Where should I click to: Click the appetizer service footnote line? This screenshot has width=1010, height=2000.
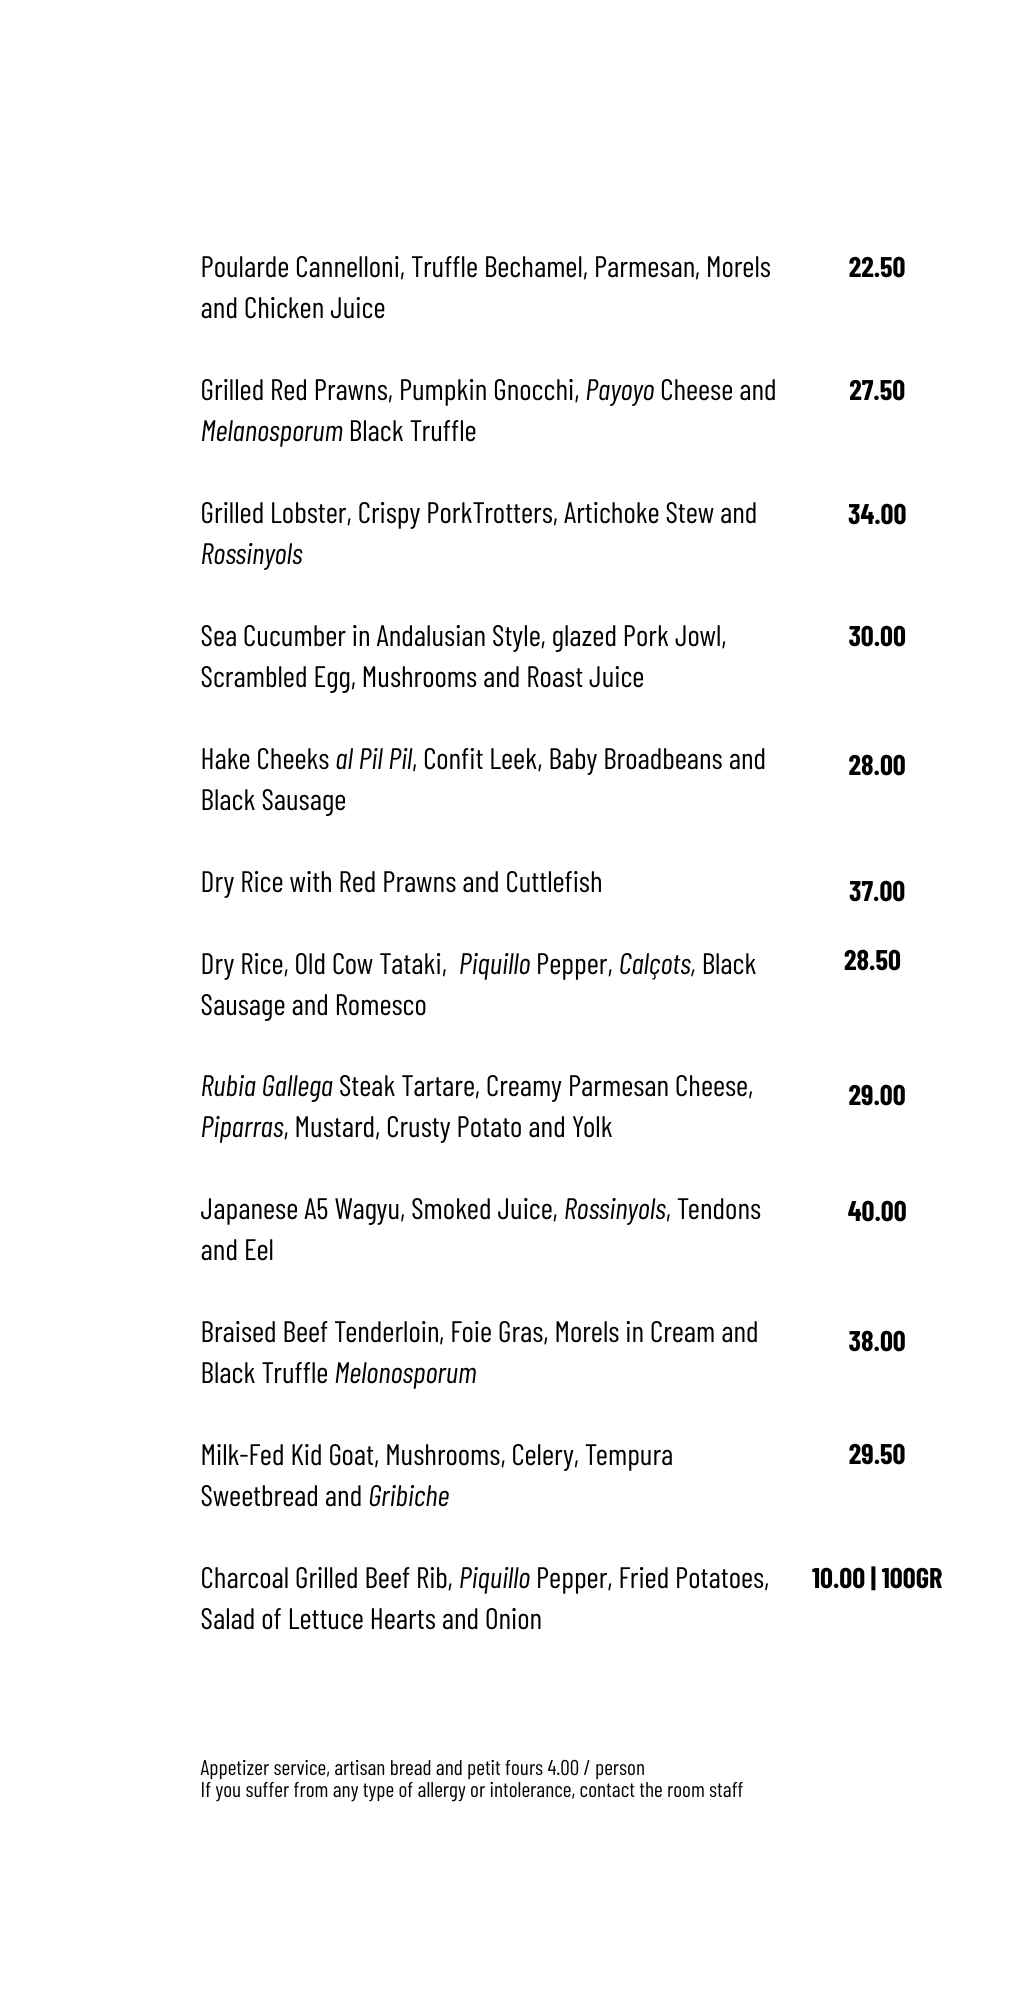pos(422,1768)
